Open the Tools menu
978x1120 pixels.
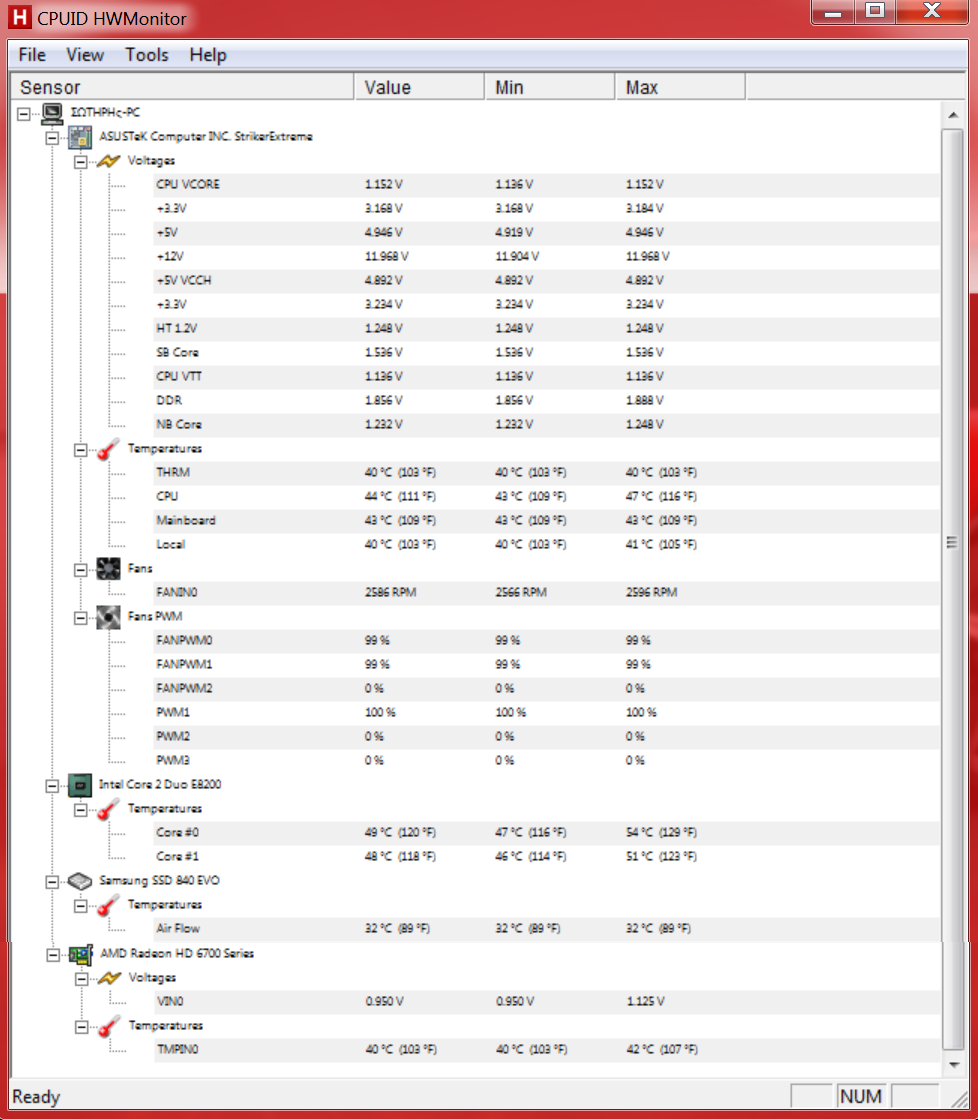[x=146, y=55]
